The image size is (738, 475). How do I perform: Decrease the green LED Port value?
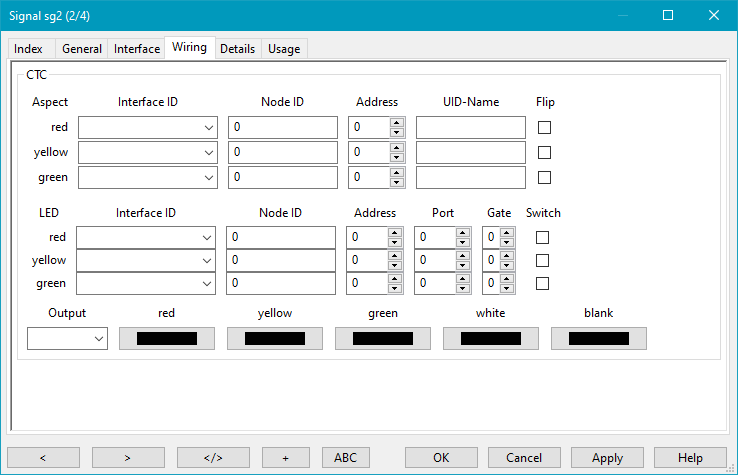pos(463,288)
